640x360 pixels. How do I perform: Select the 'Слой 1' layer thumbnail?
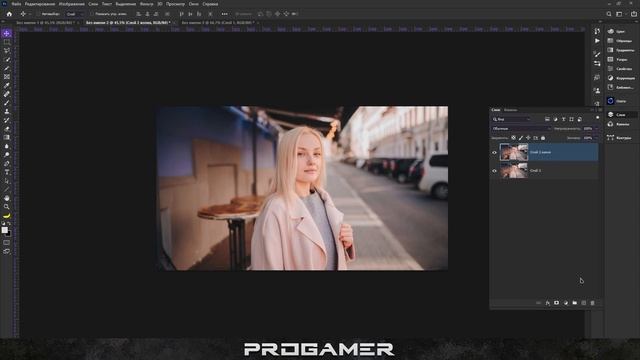(514, 171)
